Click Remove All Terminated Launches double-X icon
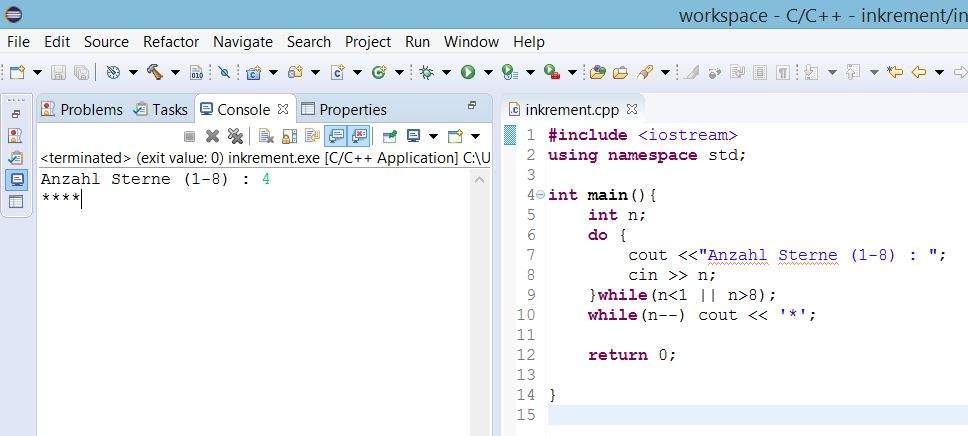The width and height of the screenshot is (968, 436). (x=235, y=136)
